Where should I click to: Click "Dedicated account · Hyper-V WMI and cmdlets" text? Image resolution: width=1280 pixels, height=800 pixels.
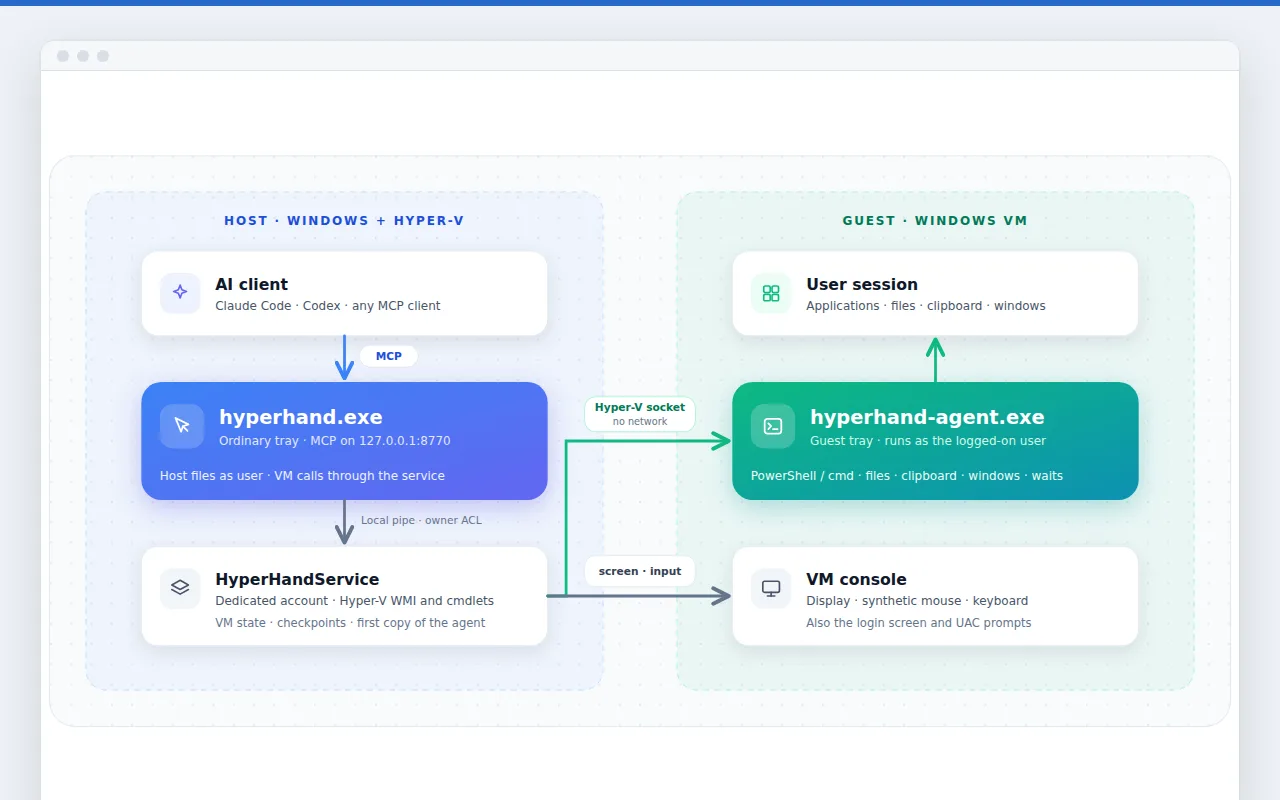tap(355, 601)
